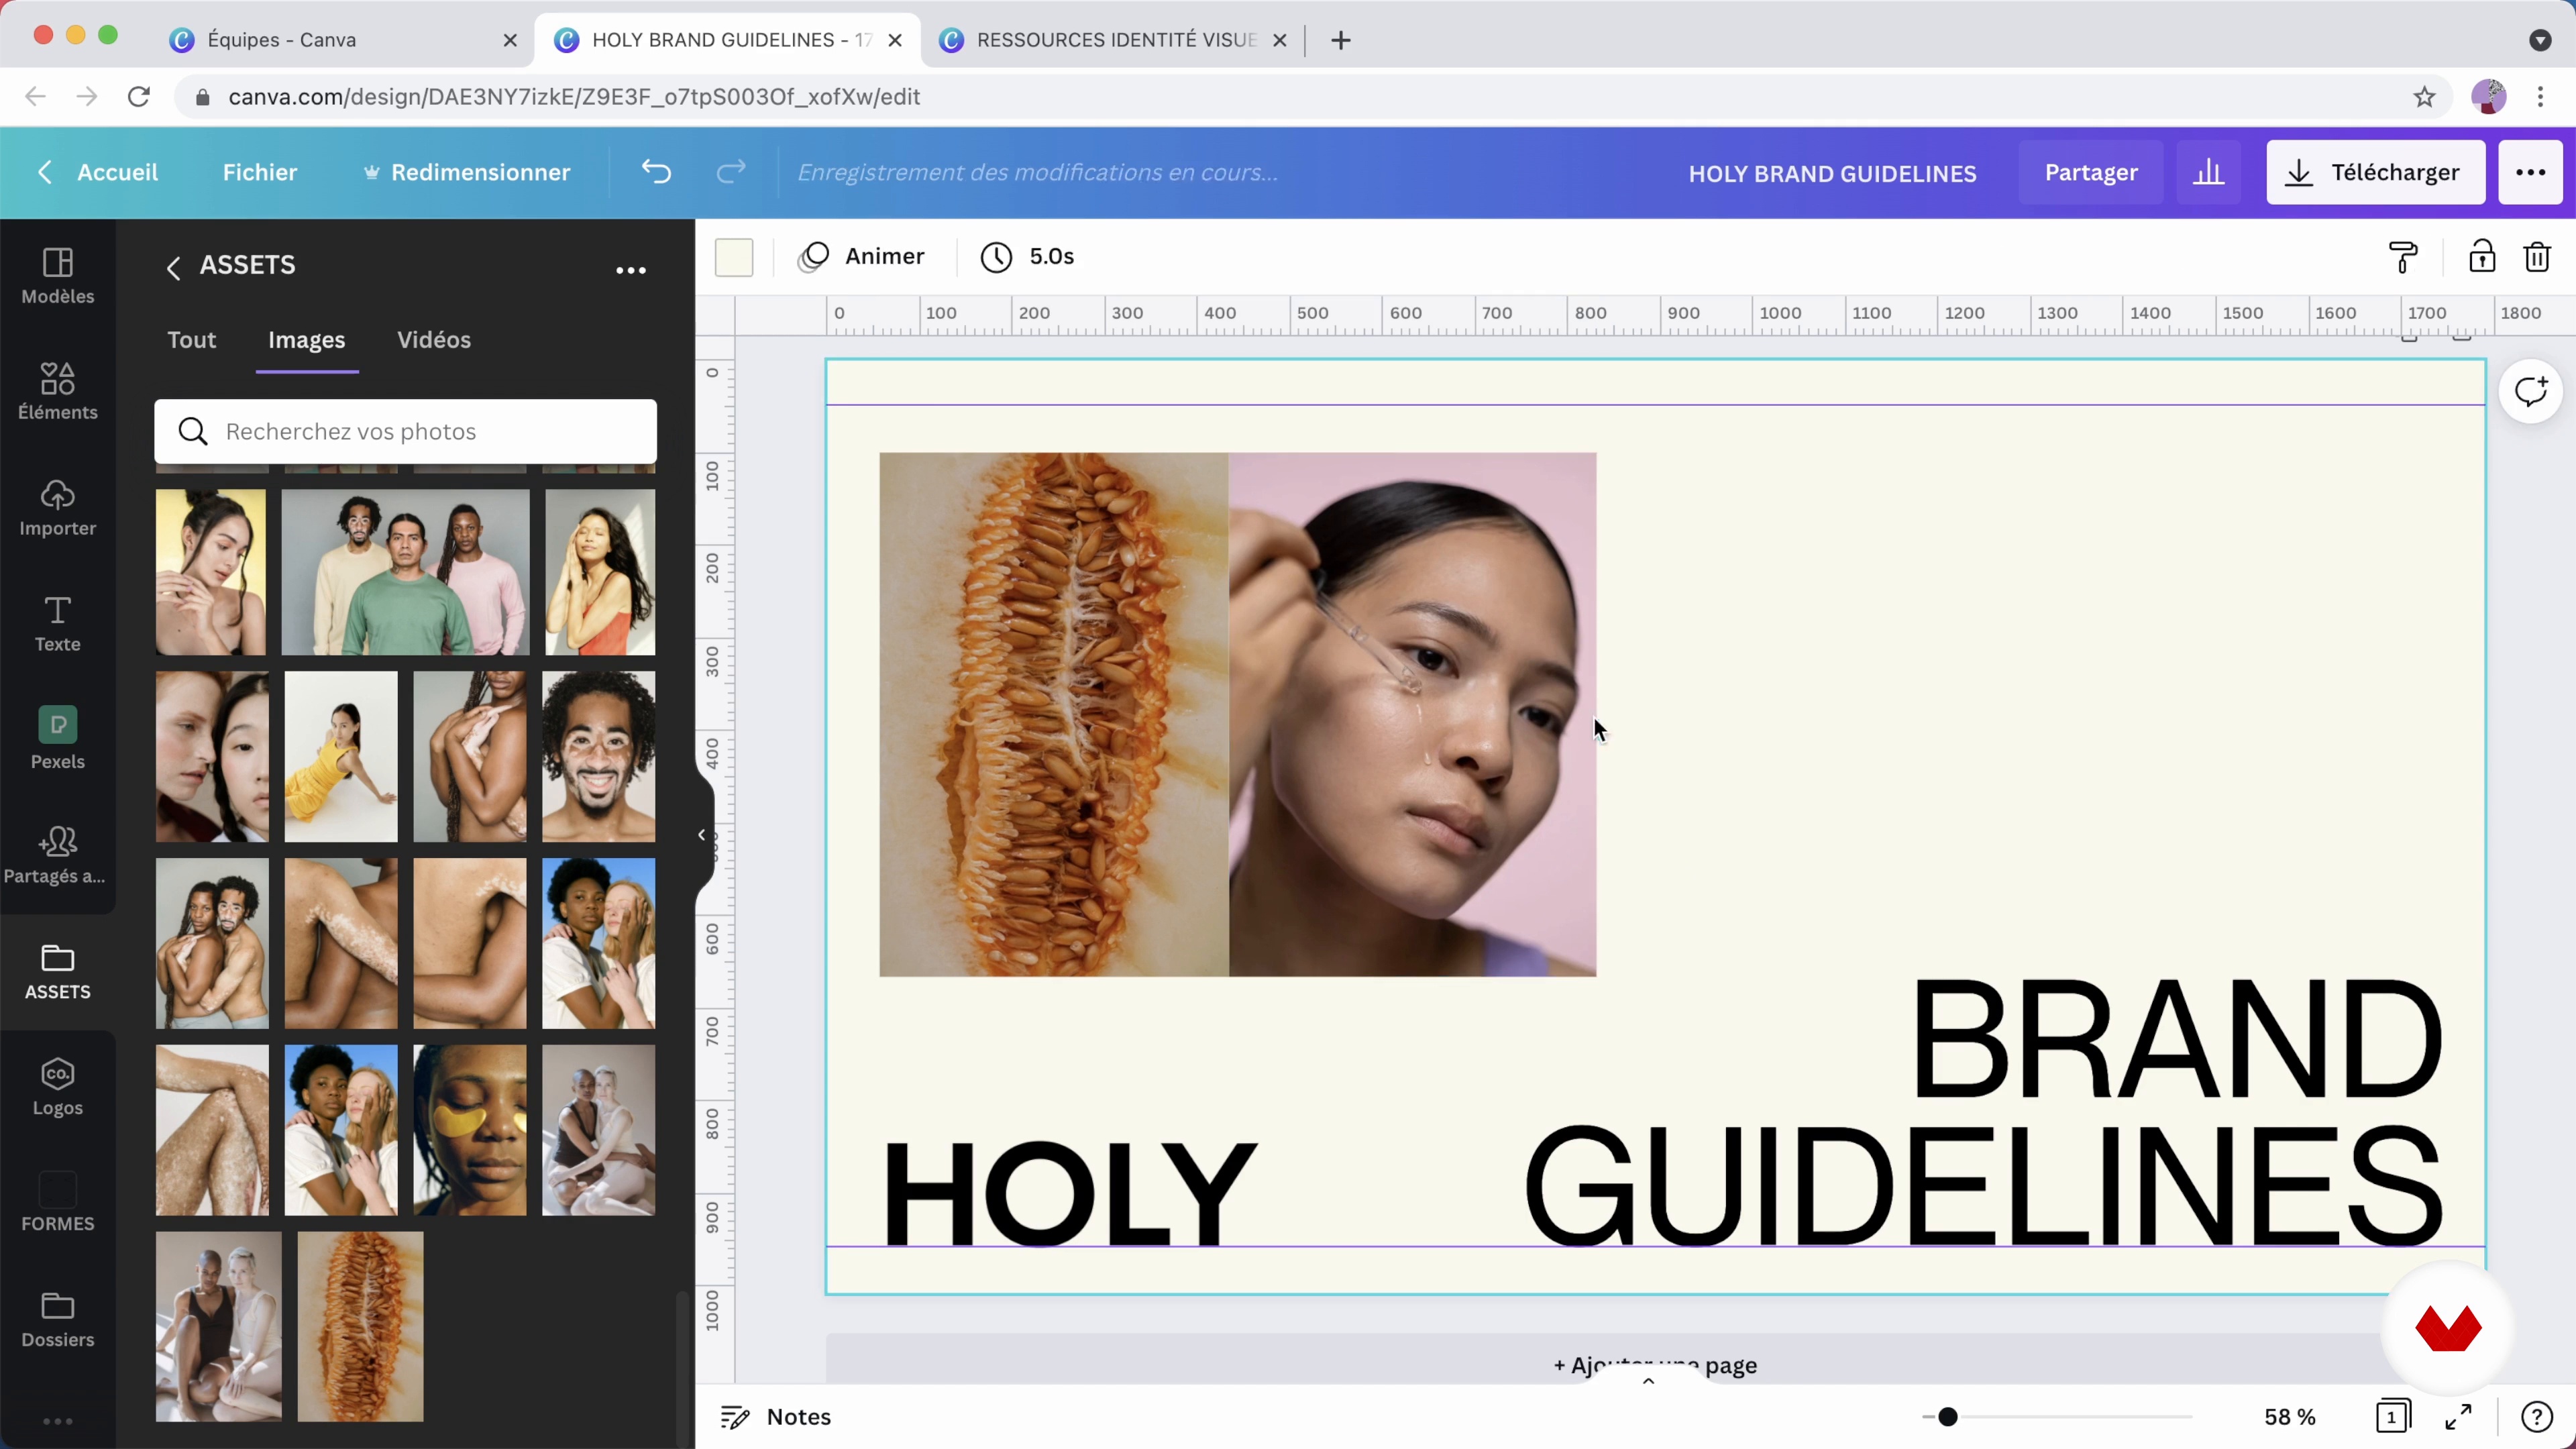This screenshot has width=2576, height=1449.
Task: Open the help question mark
Action: pos(2537,1416)
